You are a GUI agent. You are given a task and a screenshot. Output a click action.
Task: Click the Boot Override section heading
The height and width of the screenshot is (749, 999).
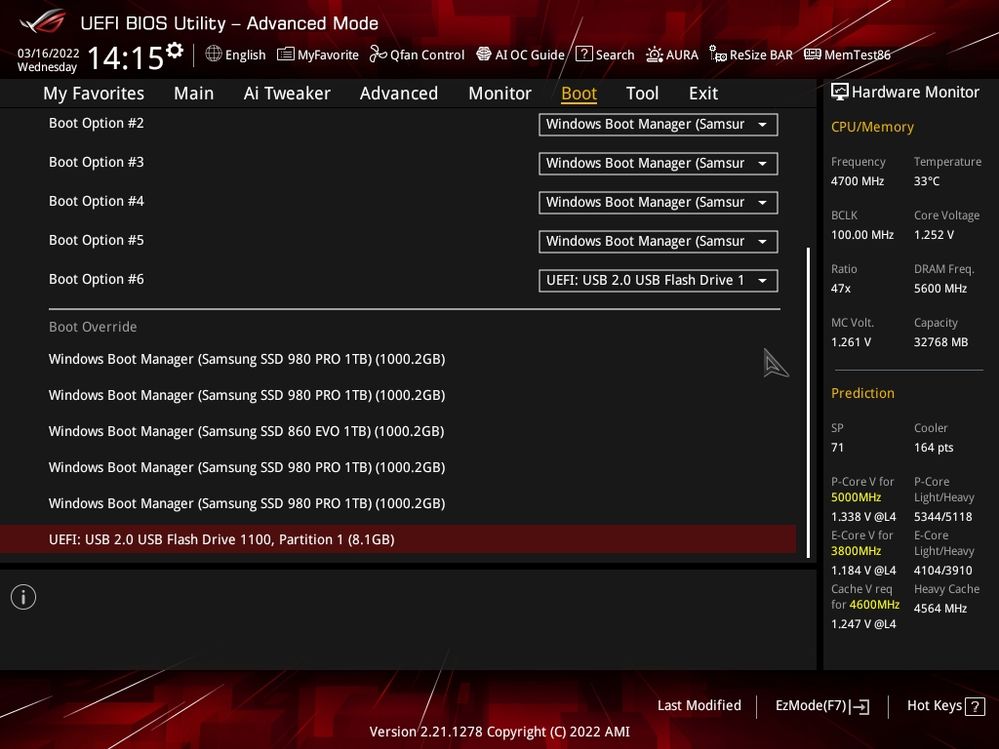(x=93, y=327)
